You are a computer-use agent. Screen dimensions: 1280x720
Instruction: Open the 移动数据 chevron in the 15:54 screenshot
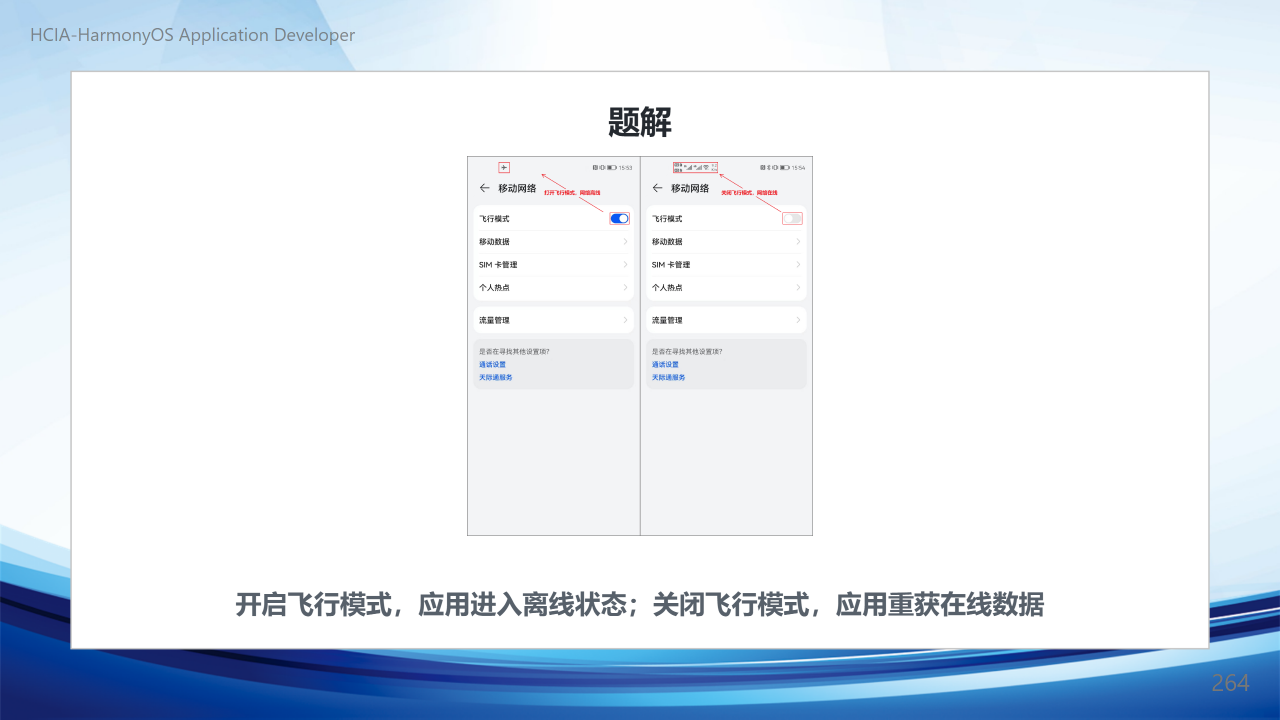798,242
